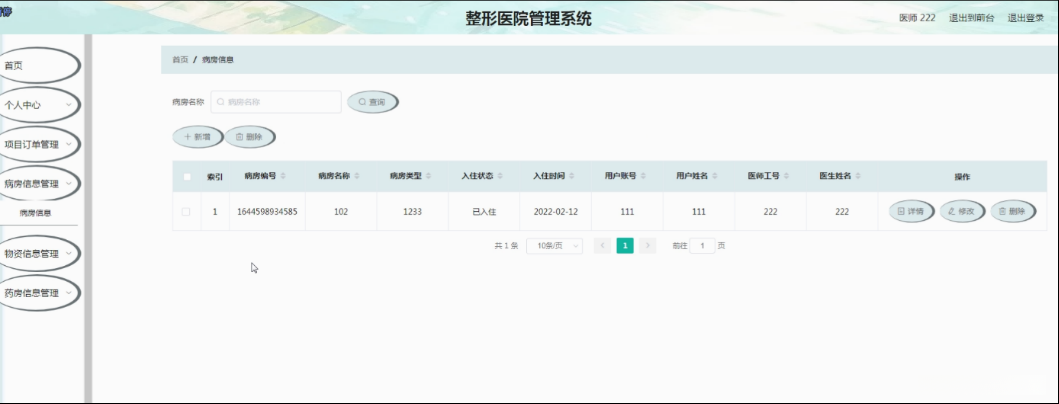
Task: Collapse the 病房信息管理 sidebar menu
Action: coord(38,183)
